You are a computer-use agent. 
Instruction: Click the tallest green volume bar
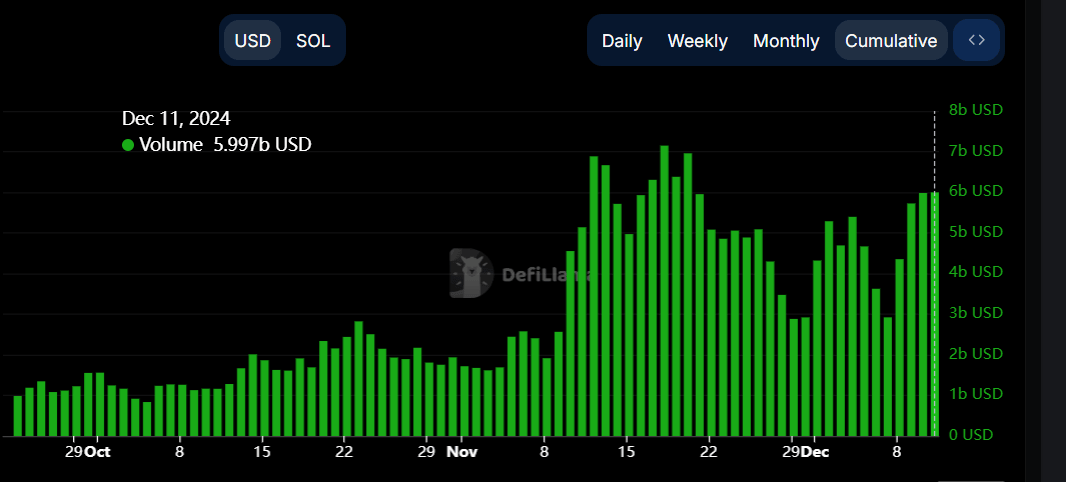[664, 290]
